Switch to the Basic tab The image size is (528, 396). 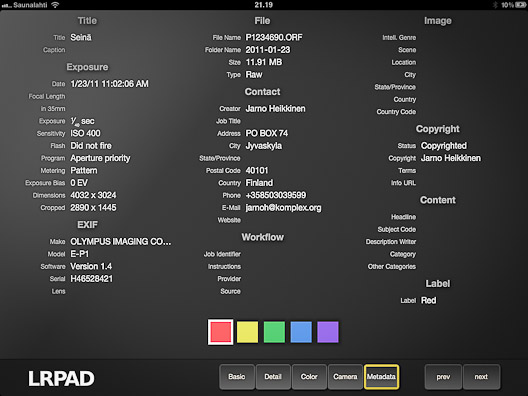point(237,376)
